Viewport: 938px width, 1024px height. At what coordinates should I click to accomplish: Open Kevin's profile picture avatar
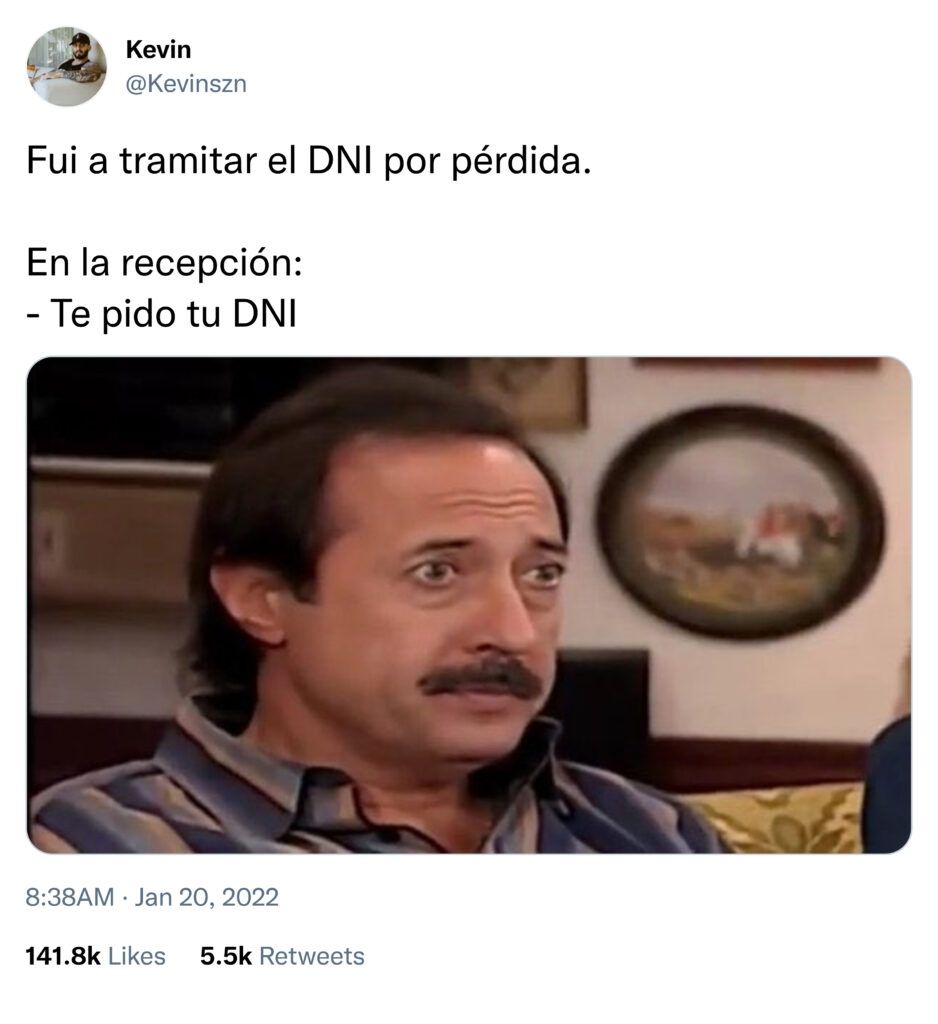66,66
